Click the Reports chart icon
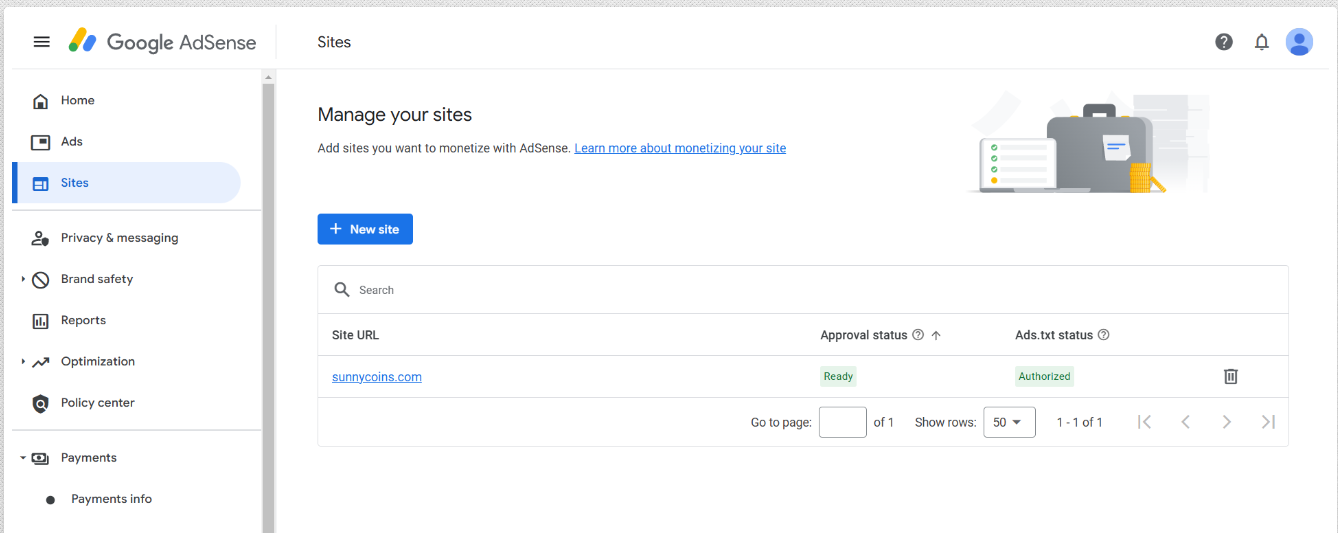The width and height of the screenshot is (1338, 533). [x=40, y=321]
